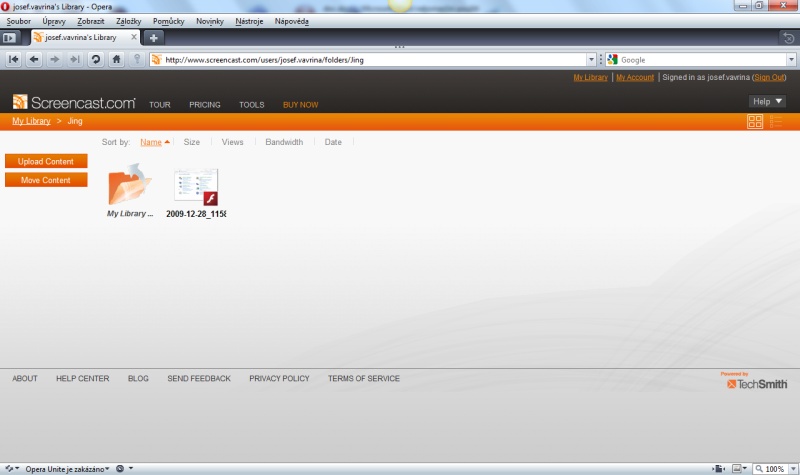
Task: Sort by Size
Action: (191, 142)
